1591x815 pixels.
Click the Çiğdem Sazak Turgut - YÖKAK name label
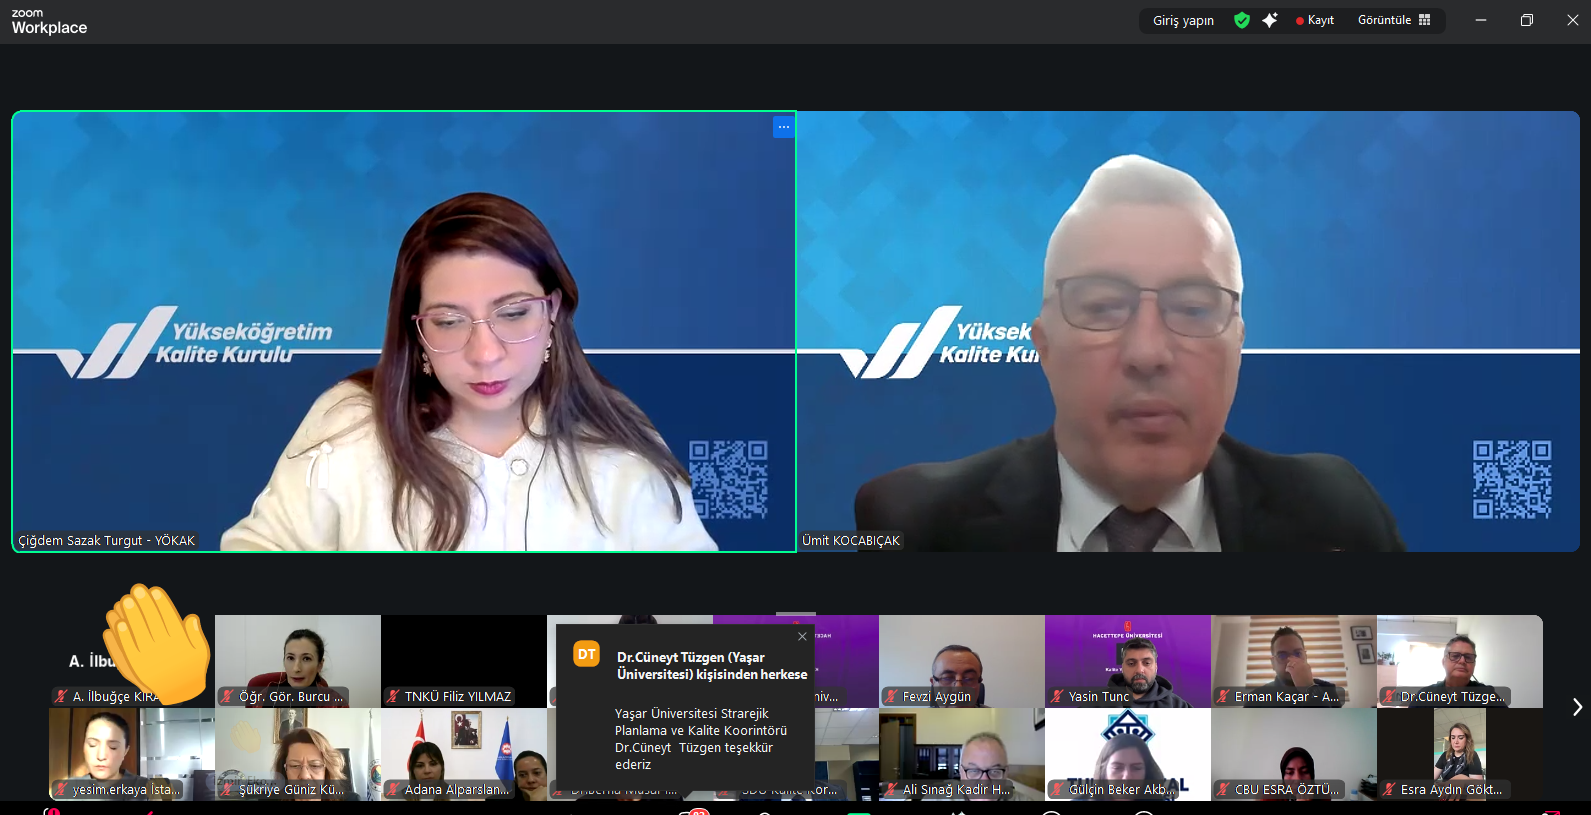point(106,540)
